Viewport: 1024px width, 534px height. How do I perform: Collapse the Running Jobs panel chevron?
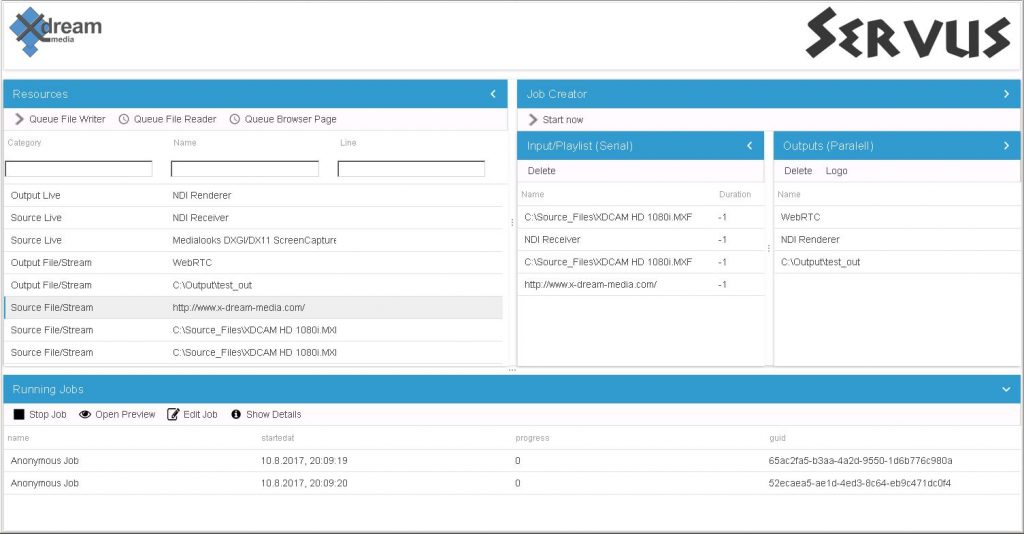pyautogui.click(x=1006, y=389)
